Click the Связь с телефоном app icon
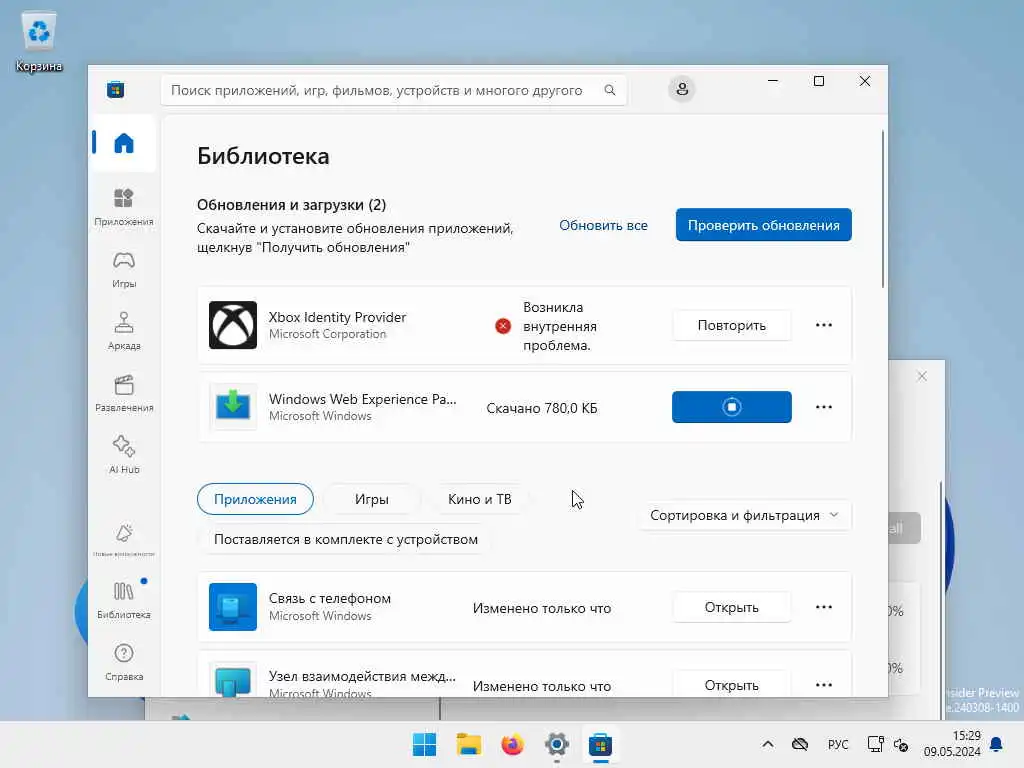The width and height of the screenshot is (1024, 768). click(x=232, y=607)
